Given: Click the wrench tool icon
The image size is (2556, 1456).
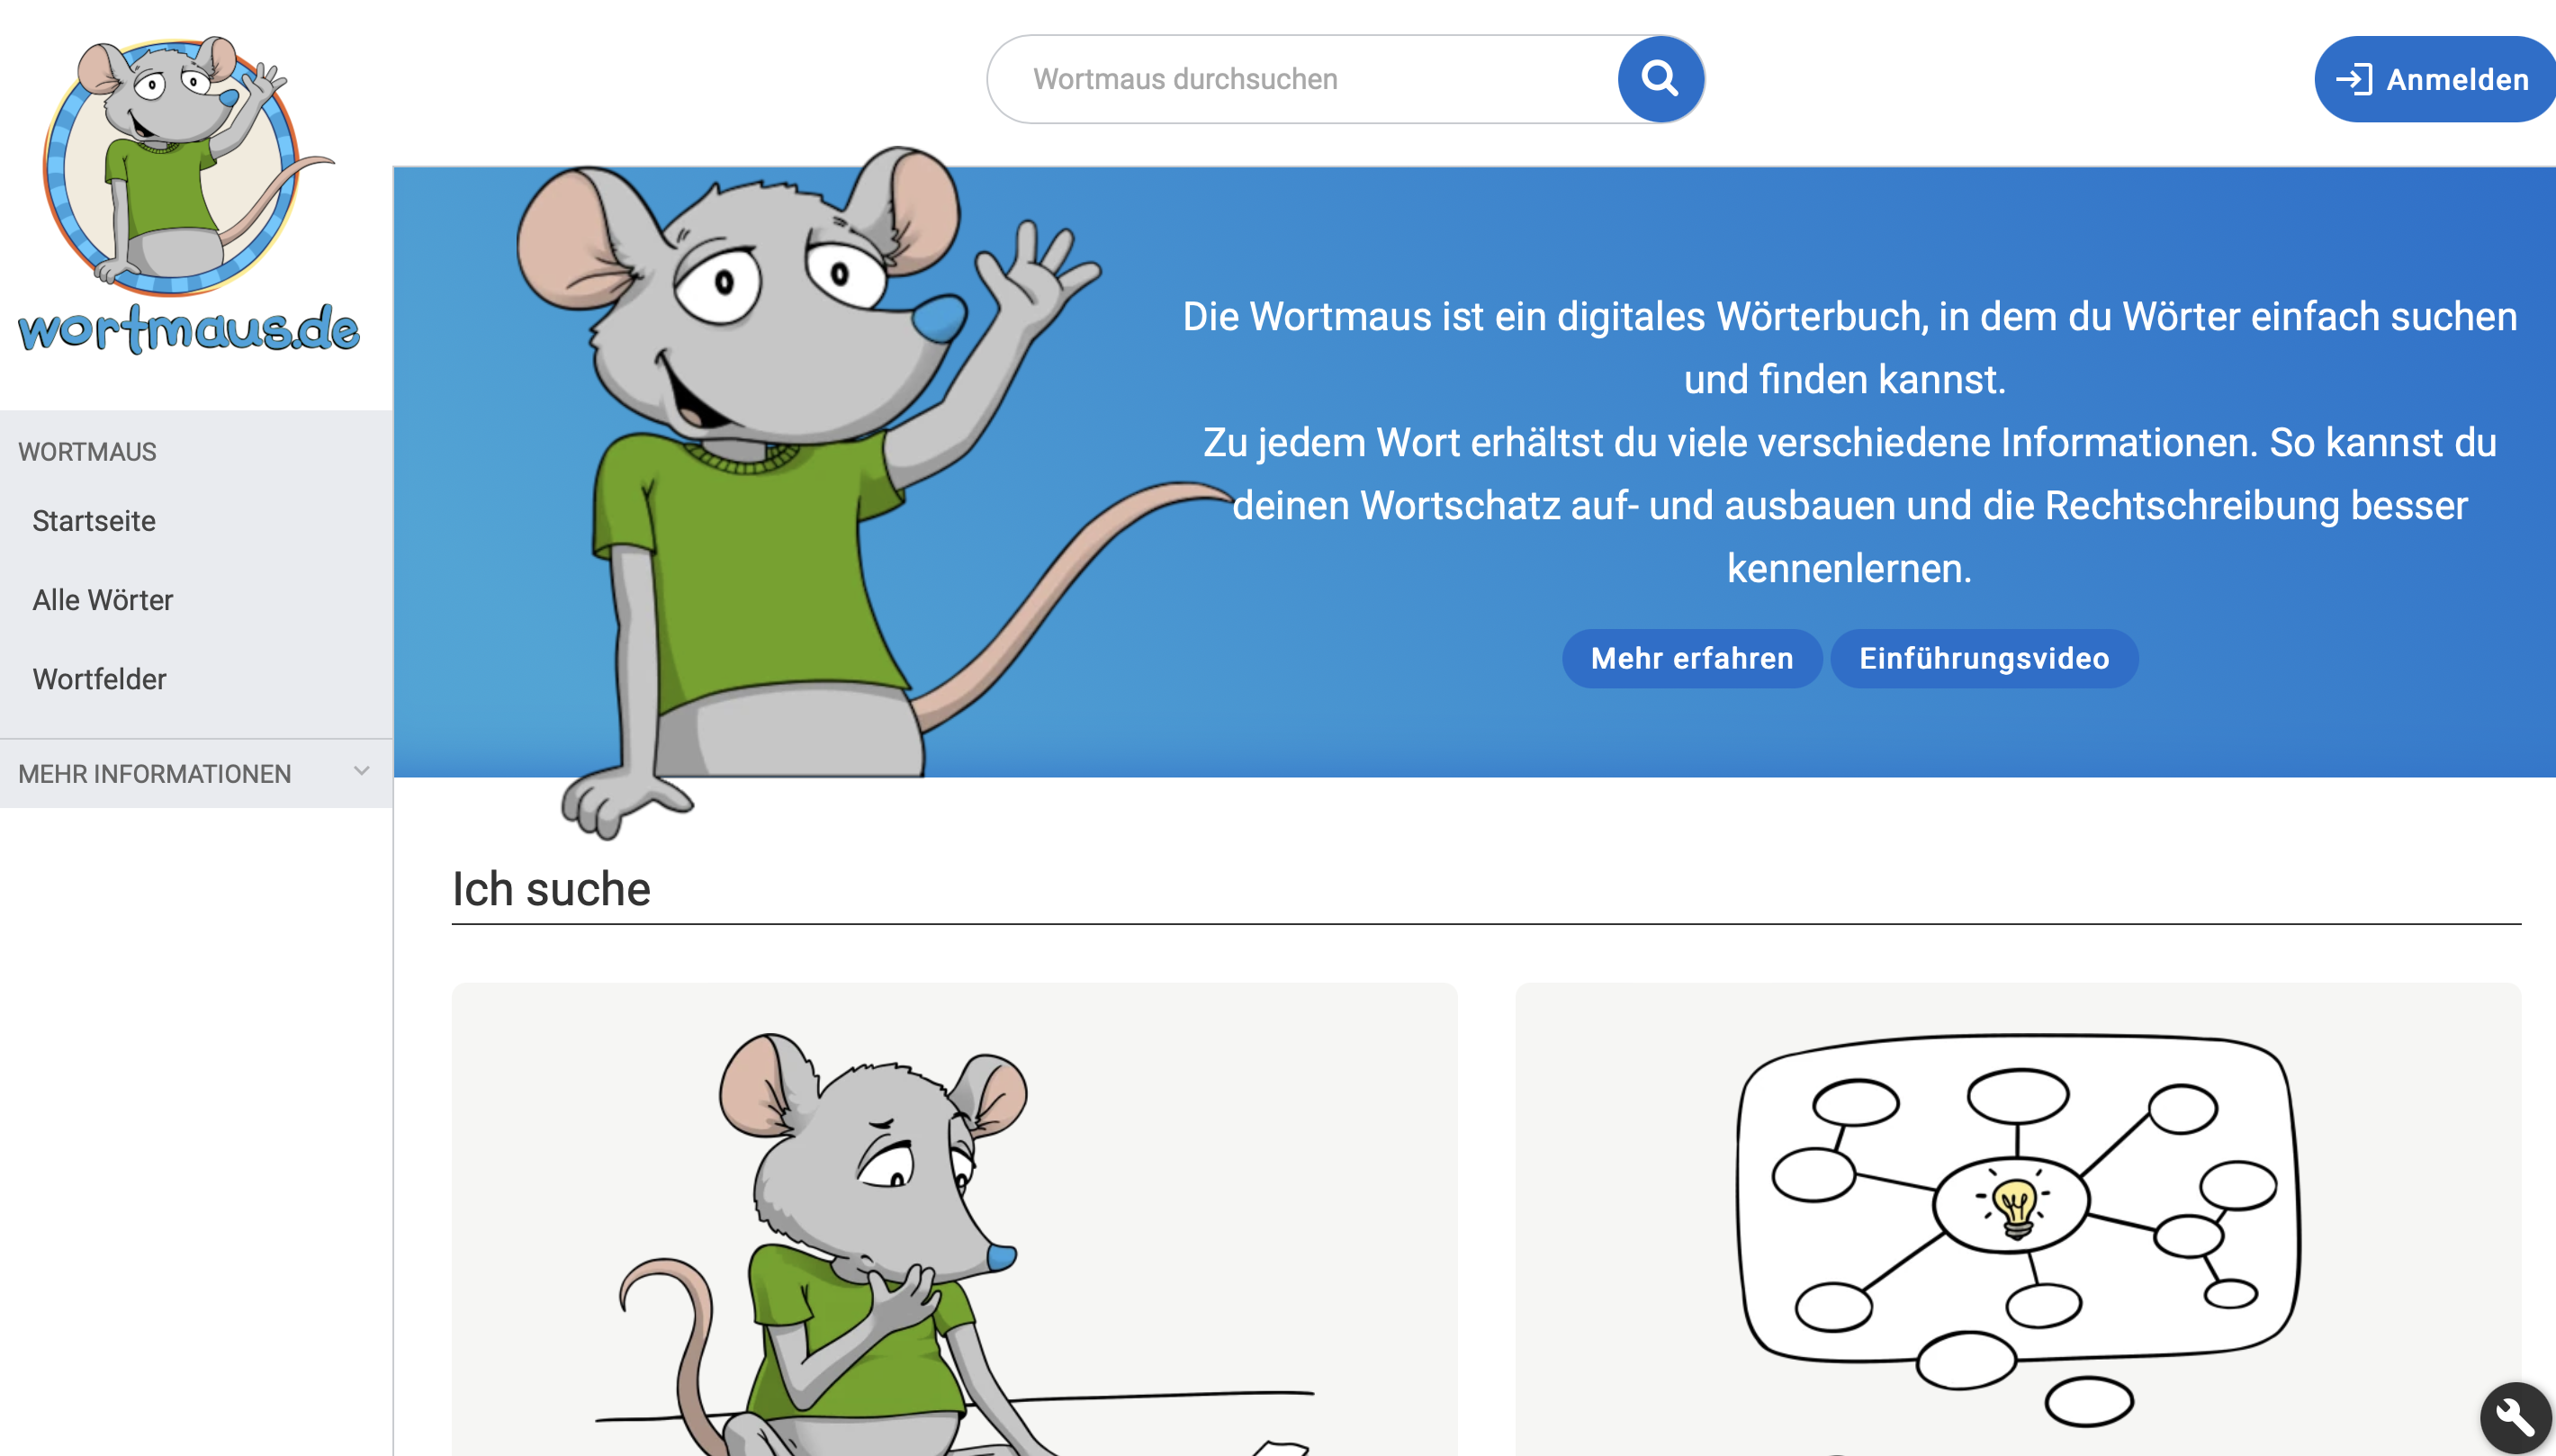Looking at the screenshot, I should (2516, 1417).
